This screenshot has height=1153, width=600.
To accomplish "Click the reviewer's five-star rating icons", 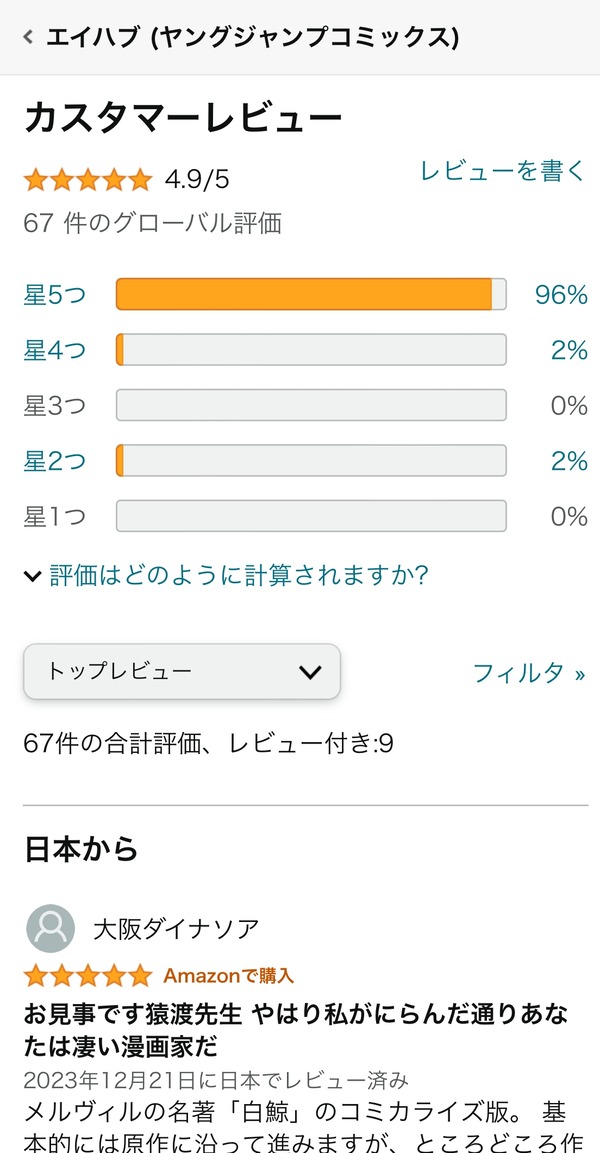I will [88, 975].
